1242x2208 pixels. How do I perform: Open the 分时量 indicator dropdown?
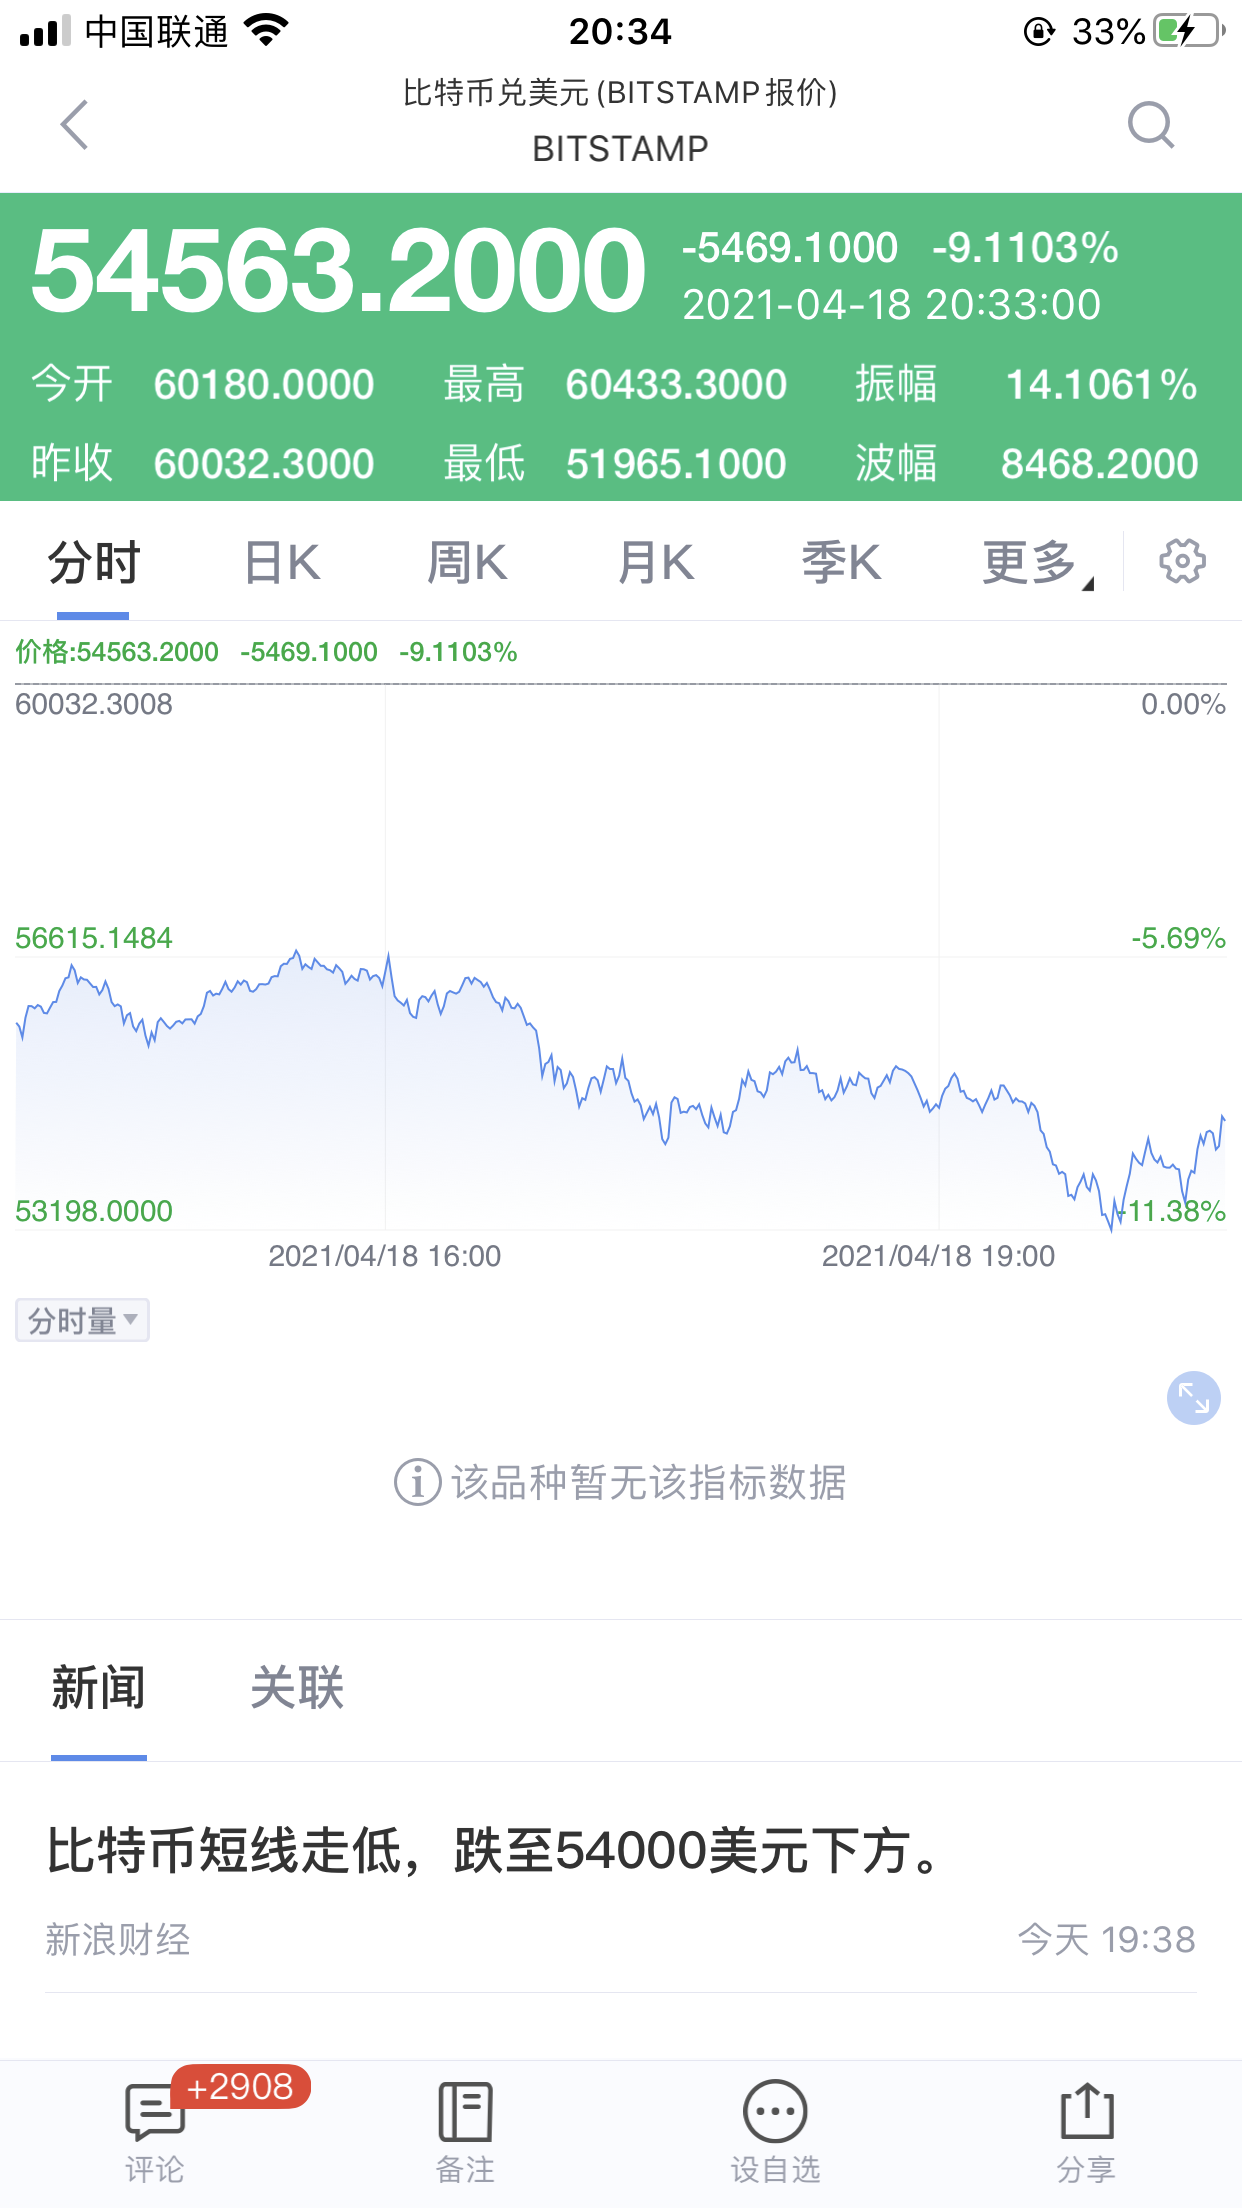tap(82, 1320)
